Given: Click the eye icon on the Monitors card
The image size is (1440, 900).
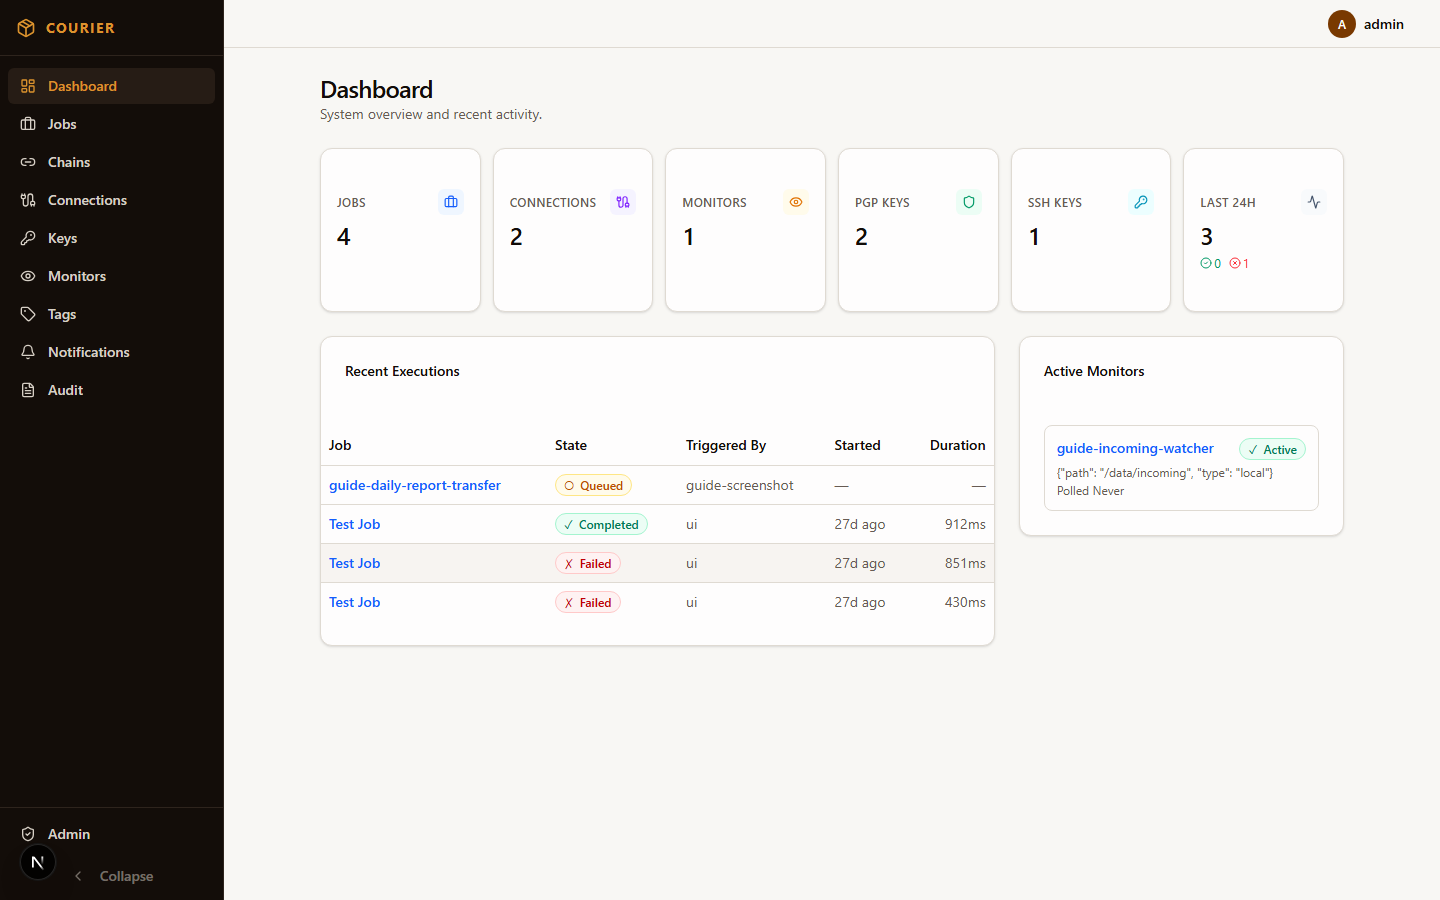Looking at the screenshot, I should (796, 202).
